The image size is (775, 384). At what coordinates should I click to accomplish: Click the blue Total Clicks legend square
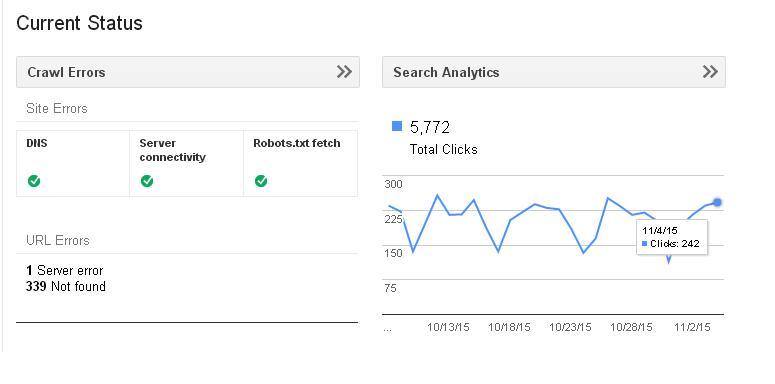click(x=397, y=126)
